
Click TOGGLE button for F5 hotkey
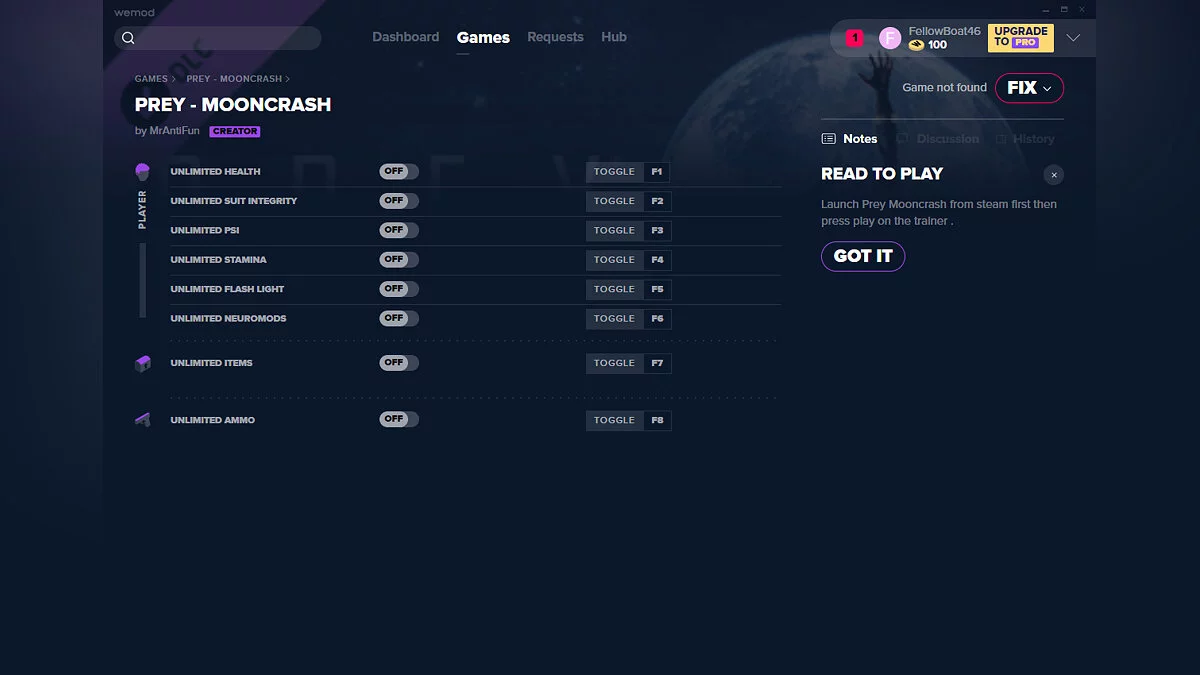click(x=614, y=289)
